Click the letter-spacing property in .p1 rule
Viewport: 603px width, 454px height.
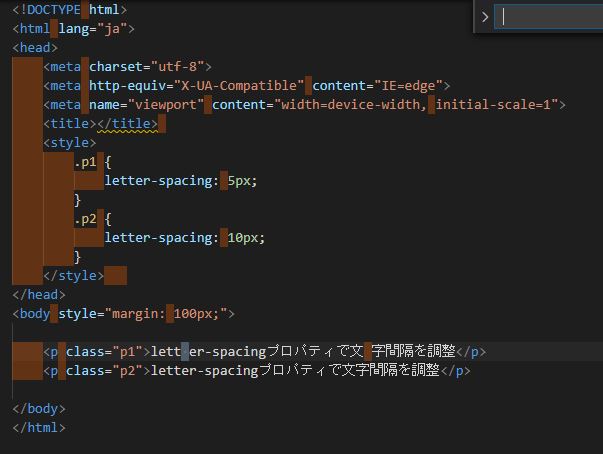[x=158, y=181]
